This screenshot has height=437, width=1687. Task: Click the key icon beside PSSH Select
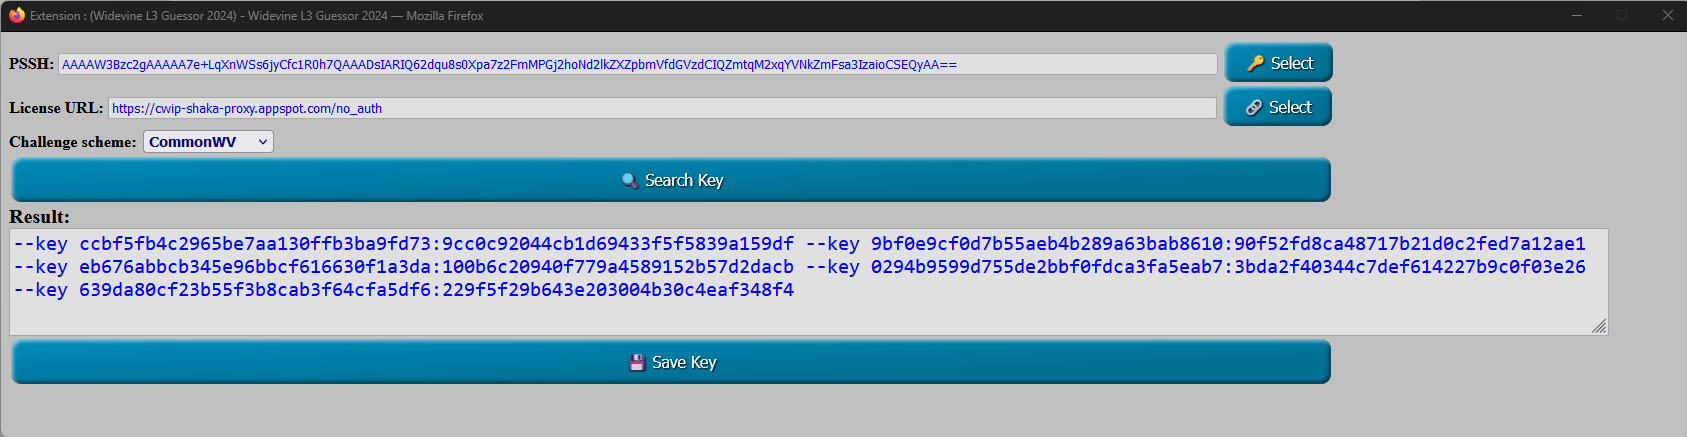[1255, 63]
